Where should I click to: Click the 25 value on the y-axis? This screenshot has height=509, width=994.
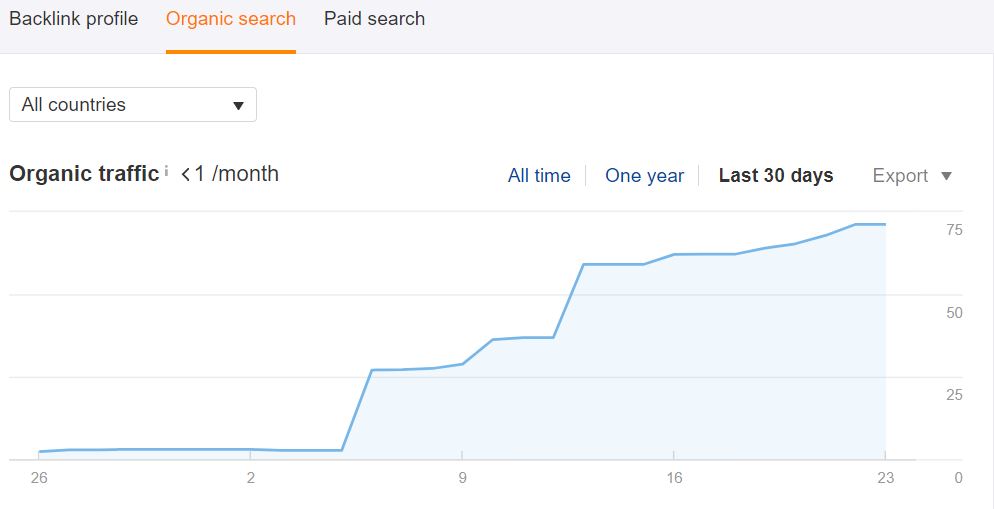click(x=954, y=395)
